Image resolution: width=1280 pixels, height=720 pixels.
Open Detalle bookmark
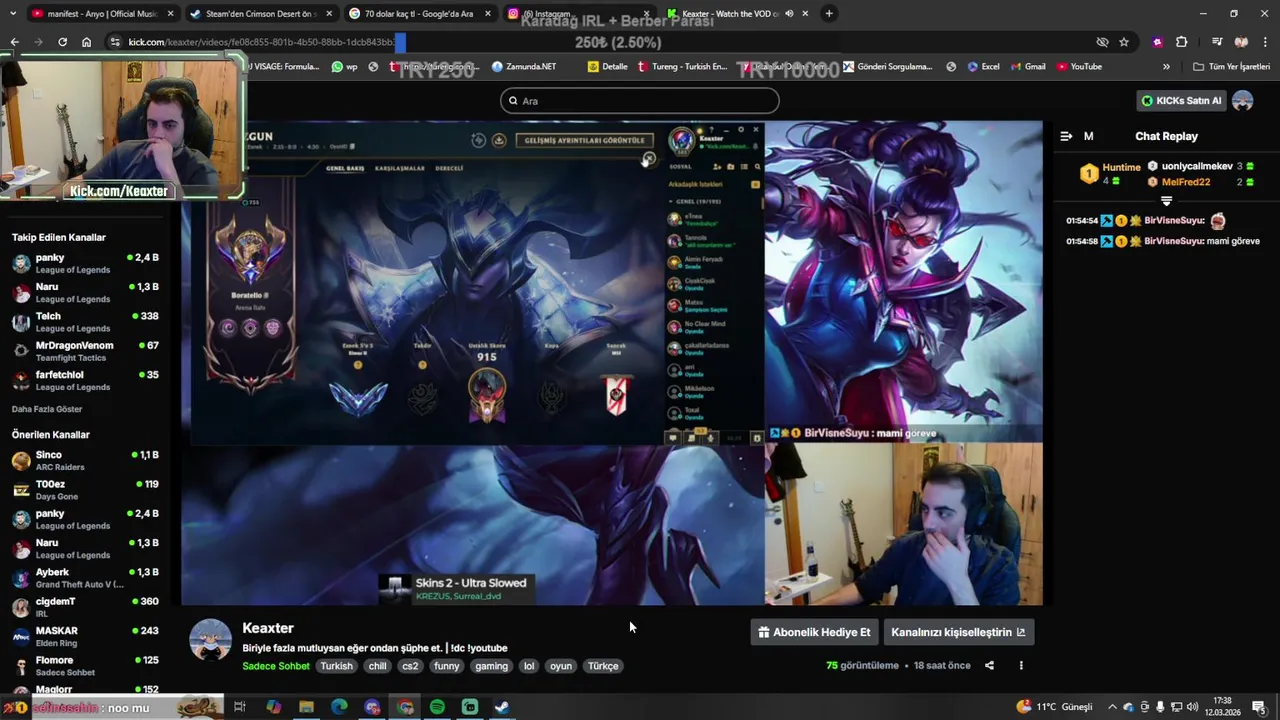pyautogui.click(x=607, y=67)
